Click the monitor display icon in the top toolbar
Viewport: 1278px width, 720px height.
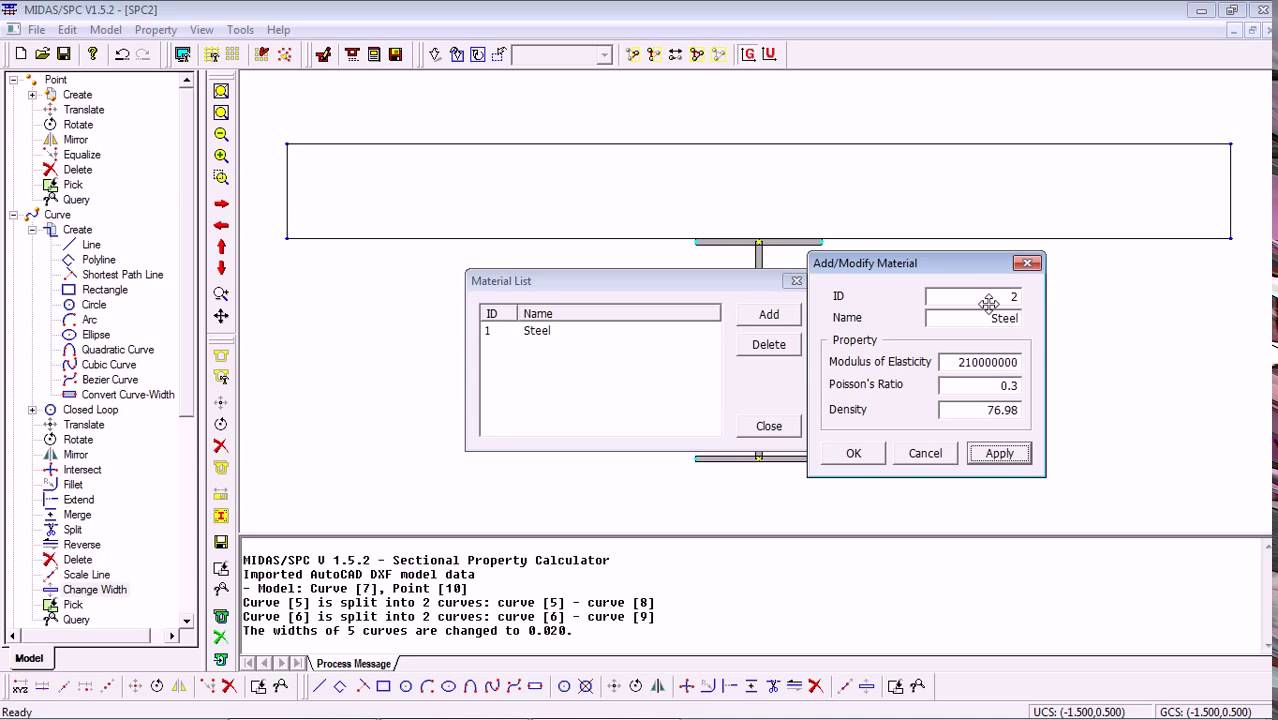[x=182, y=54]
